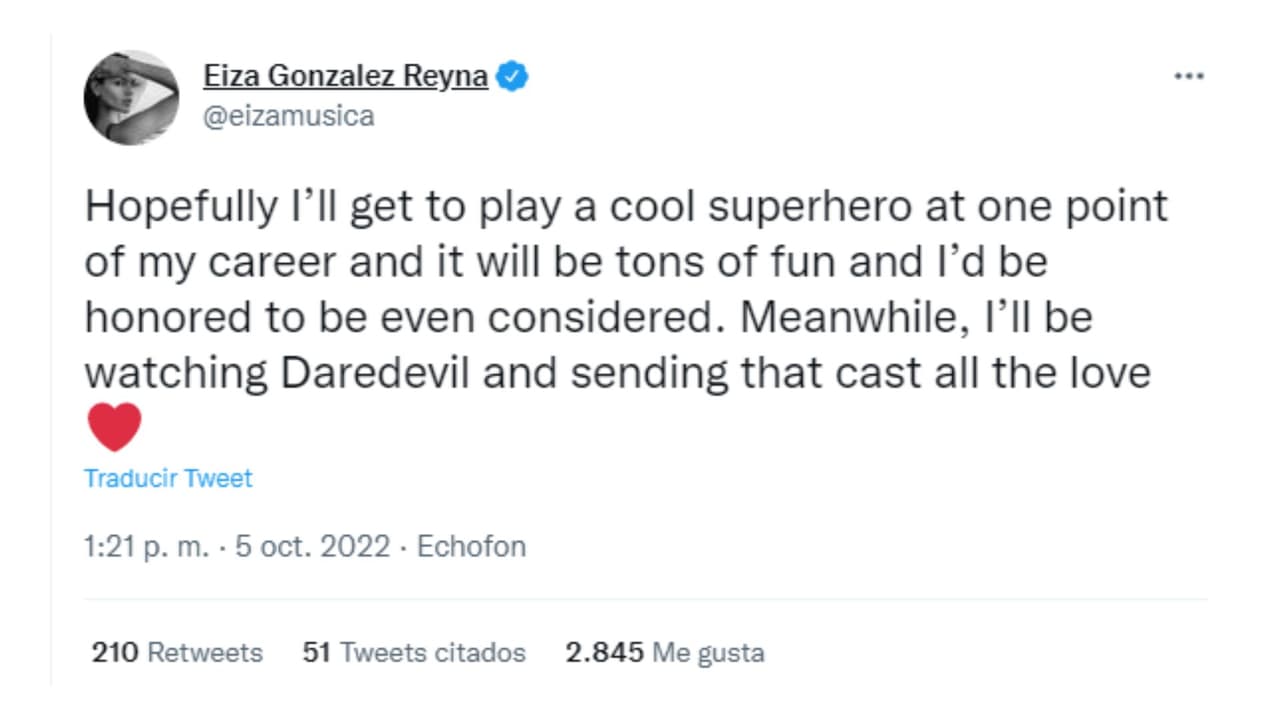Open the Eiza Gonzalez Reyna profile name
The width and height of the screenshot is (1280, 720).
(x=345, y=77)
